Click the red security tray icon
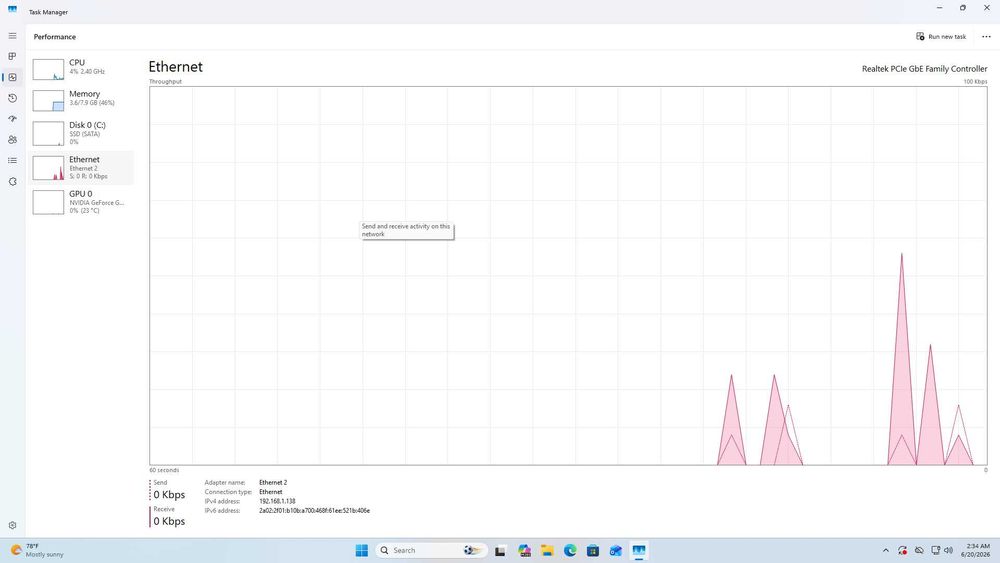 click(902, 550)
